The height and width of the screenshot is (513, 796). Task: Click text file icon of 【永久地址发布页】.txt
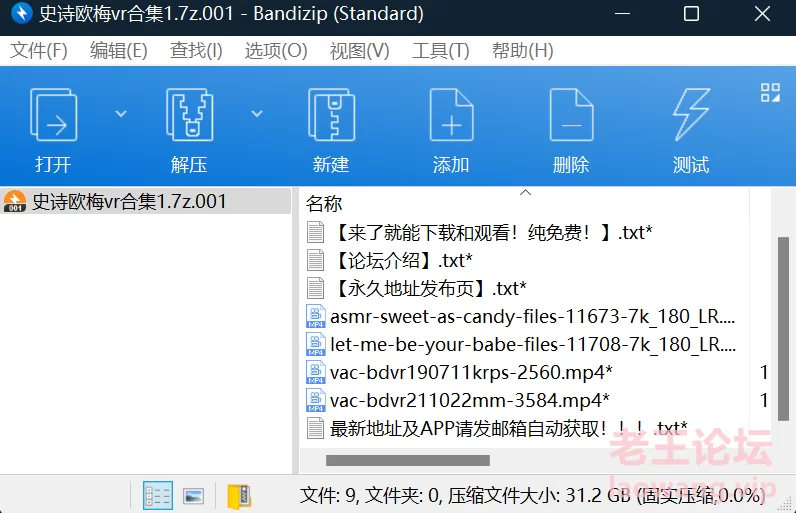(315, 288)
